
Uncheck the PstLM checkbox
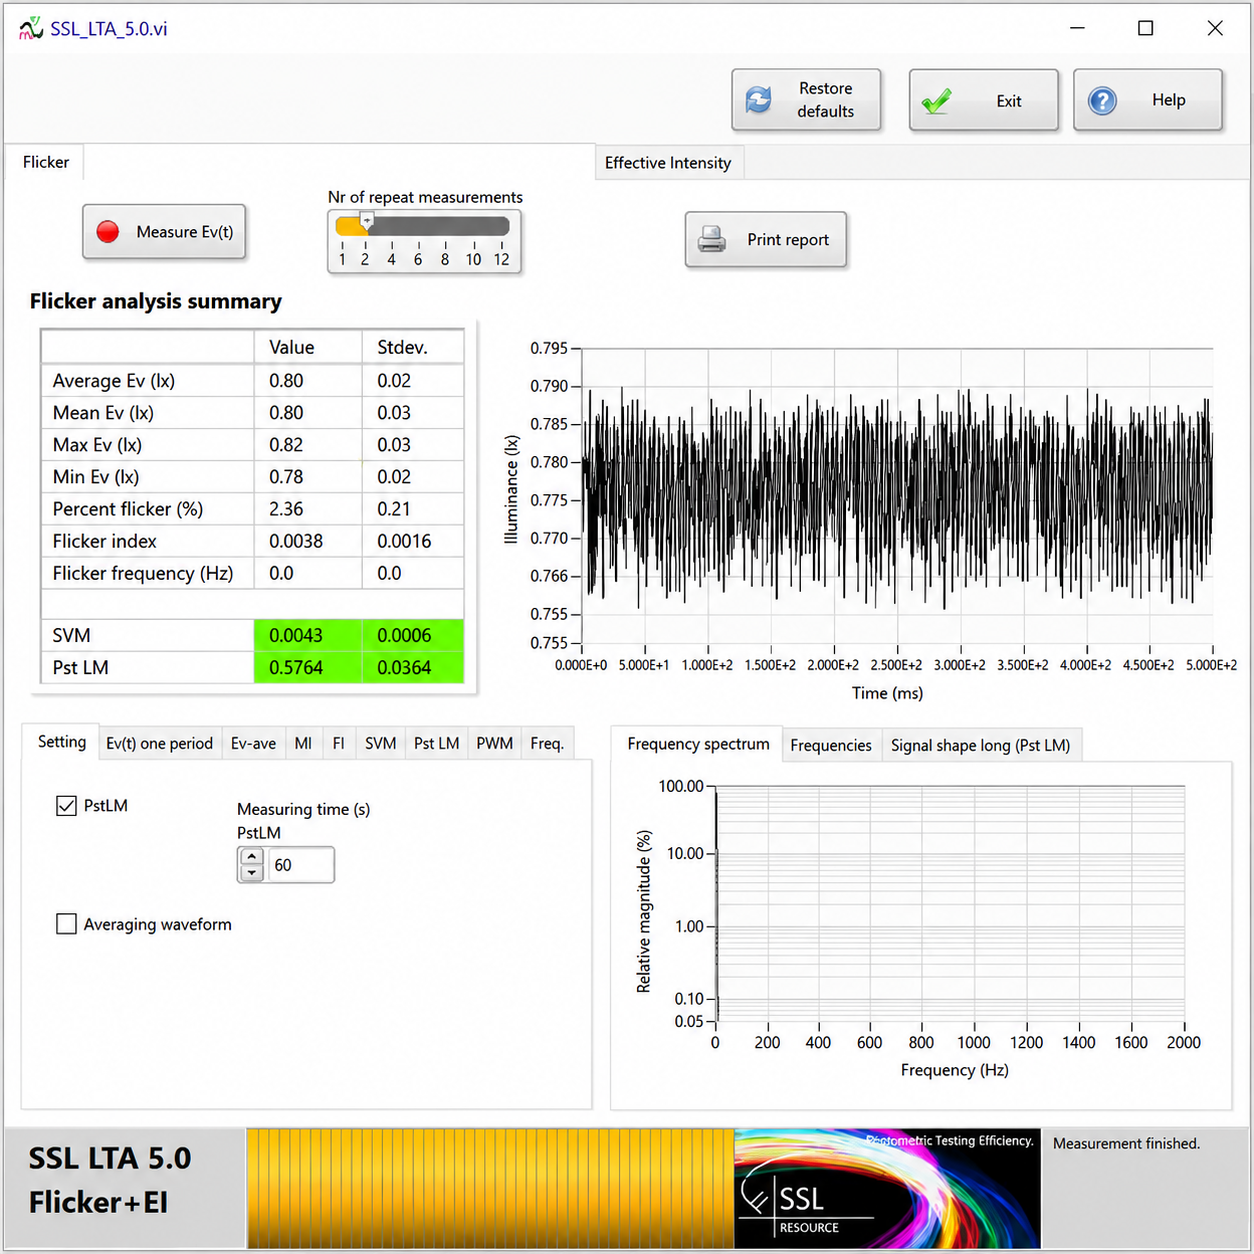pos(66,805)
